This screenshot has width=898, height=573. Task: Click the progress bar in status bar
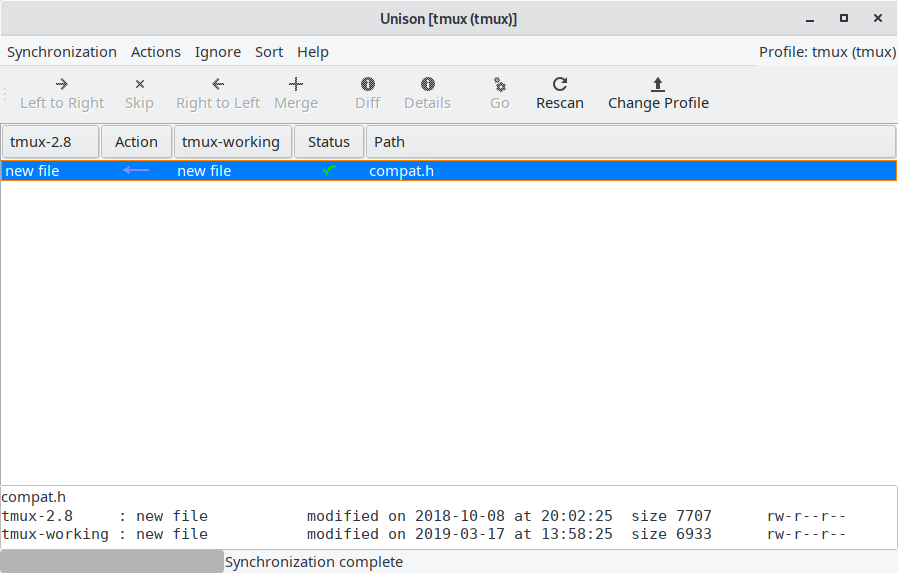pyautogui.click(x=112, y=562)
